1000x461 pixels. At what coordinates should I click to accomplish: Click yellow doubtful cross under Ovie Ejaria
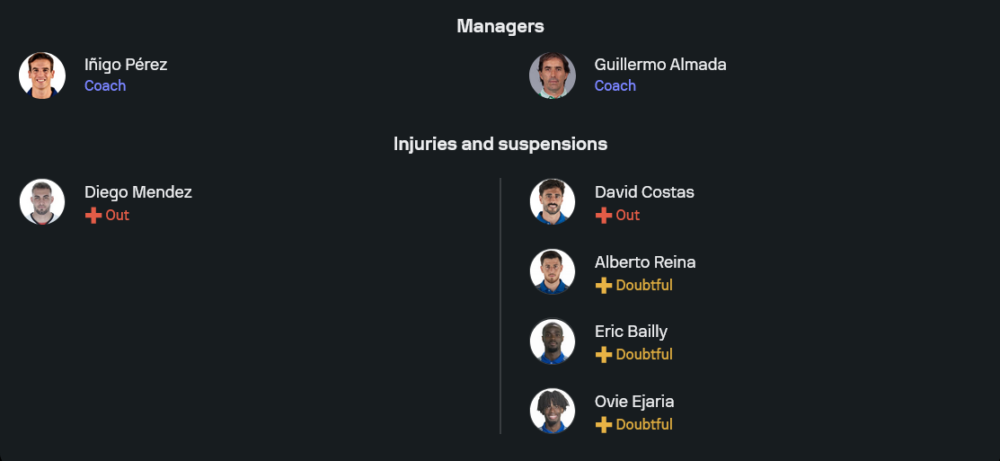[603, 425]
